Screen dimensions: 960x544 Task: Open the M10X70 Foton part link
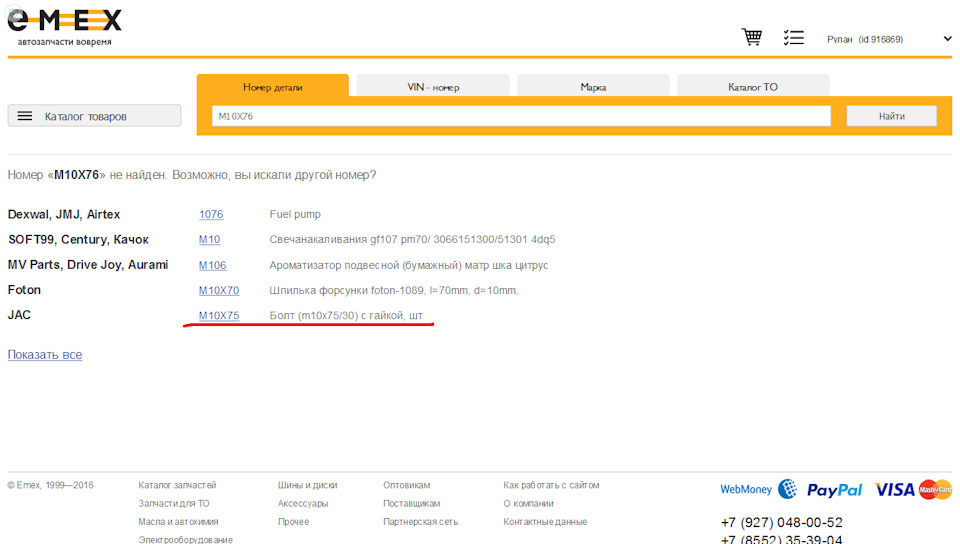[x=219, y=290]
